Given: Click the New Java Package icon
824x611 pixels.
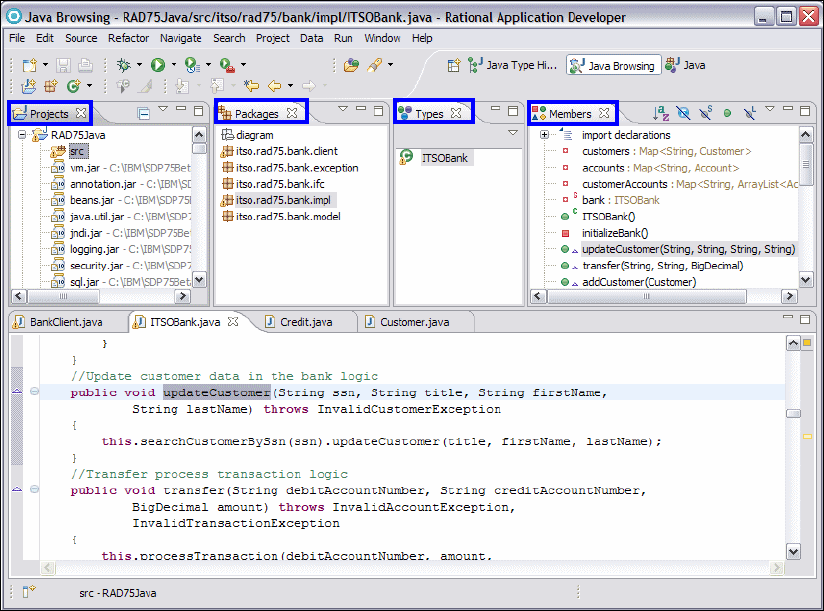Looking at the screenshot, I should click(x=49, y=87).
